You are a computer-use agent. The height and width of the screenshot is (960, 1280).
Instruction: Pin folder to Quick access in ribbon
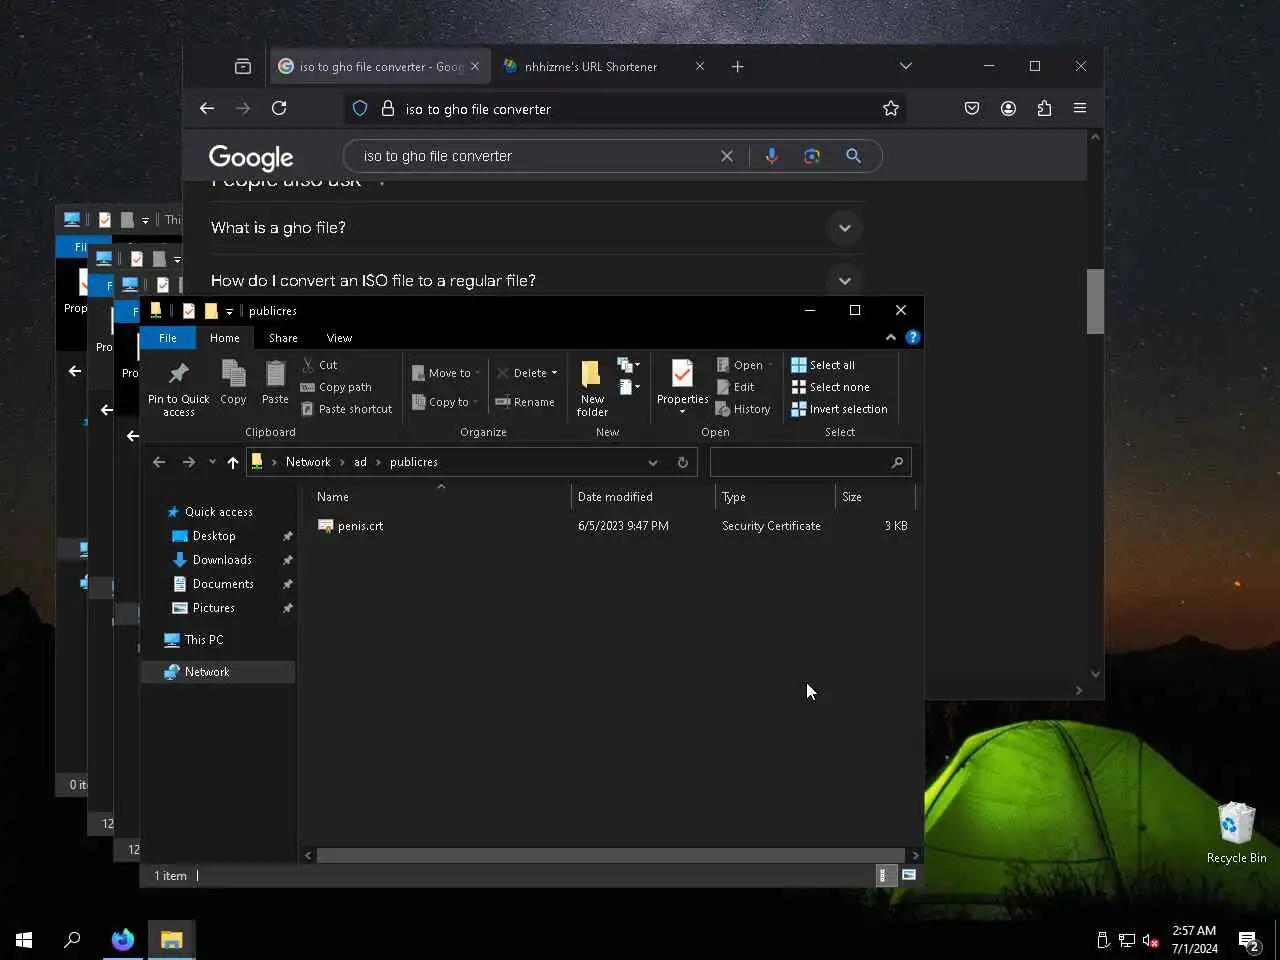click(x=178, y=388)
